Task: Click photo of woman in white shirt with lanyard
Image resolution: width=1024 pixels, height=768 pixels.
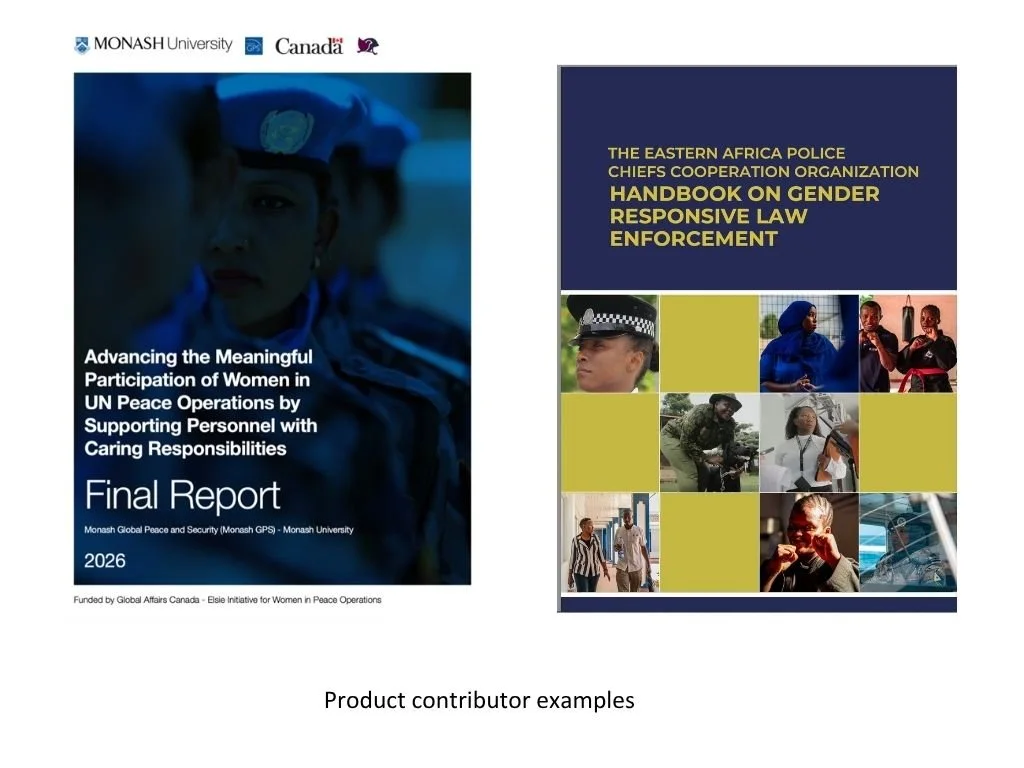Action: pos(809,443)
